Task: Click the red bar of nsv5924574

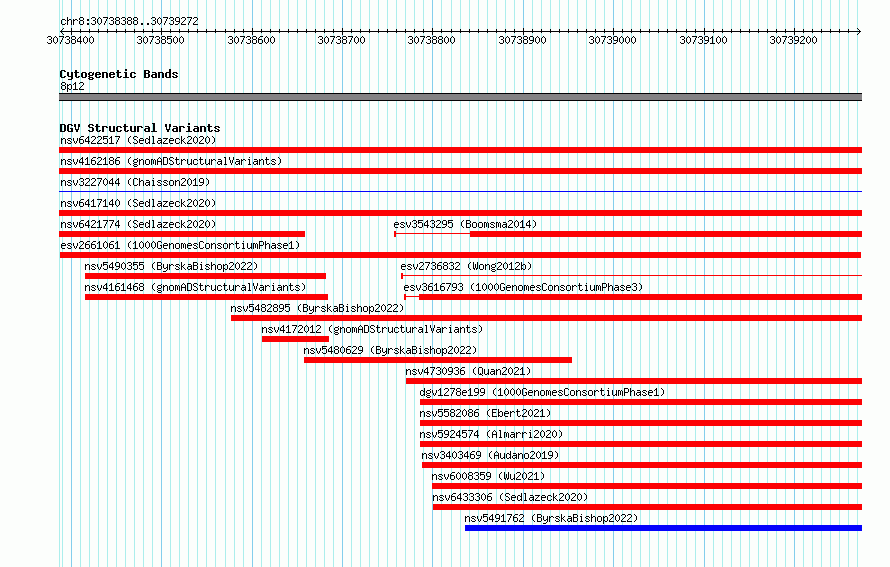Action: click(x=641, y=444)
